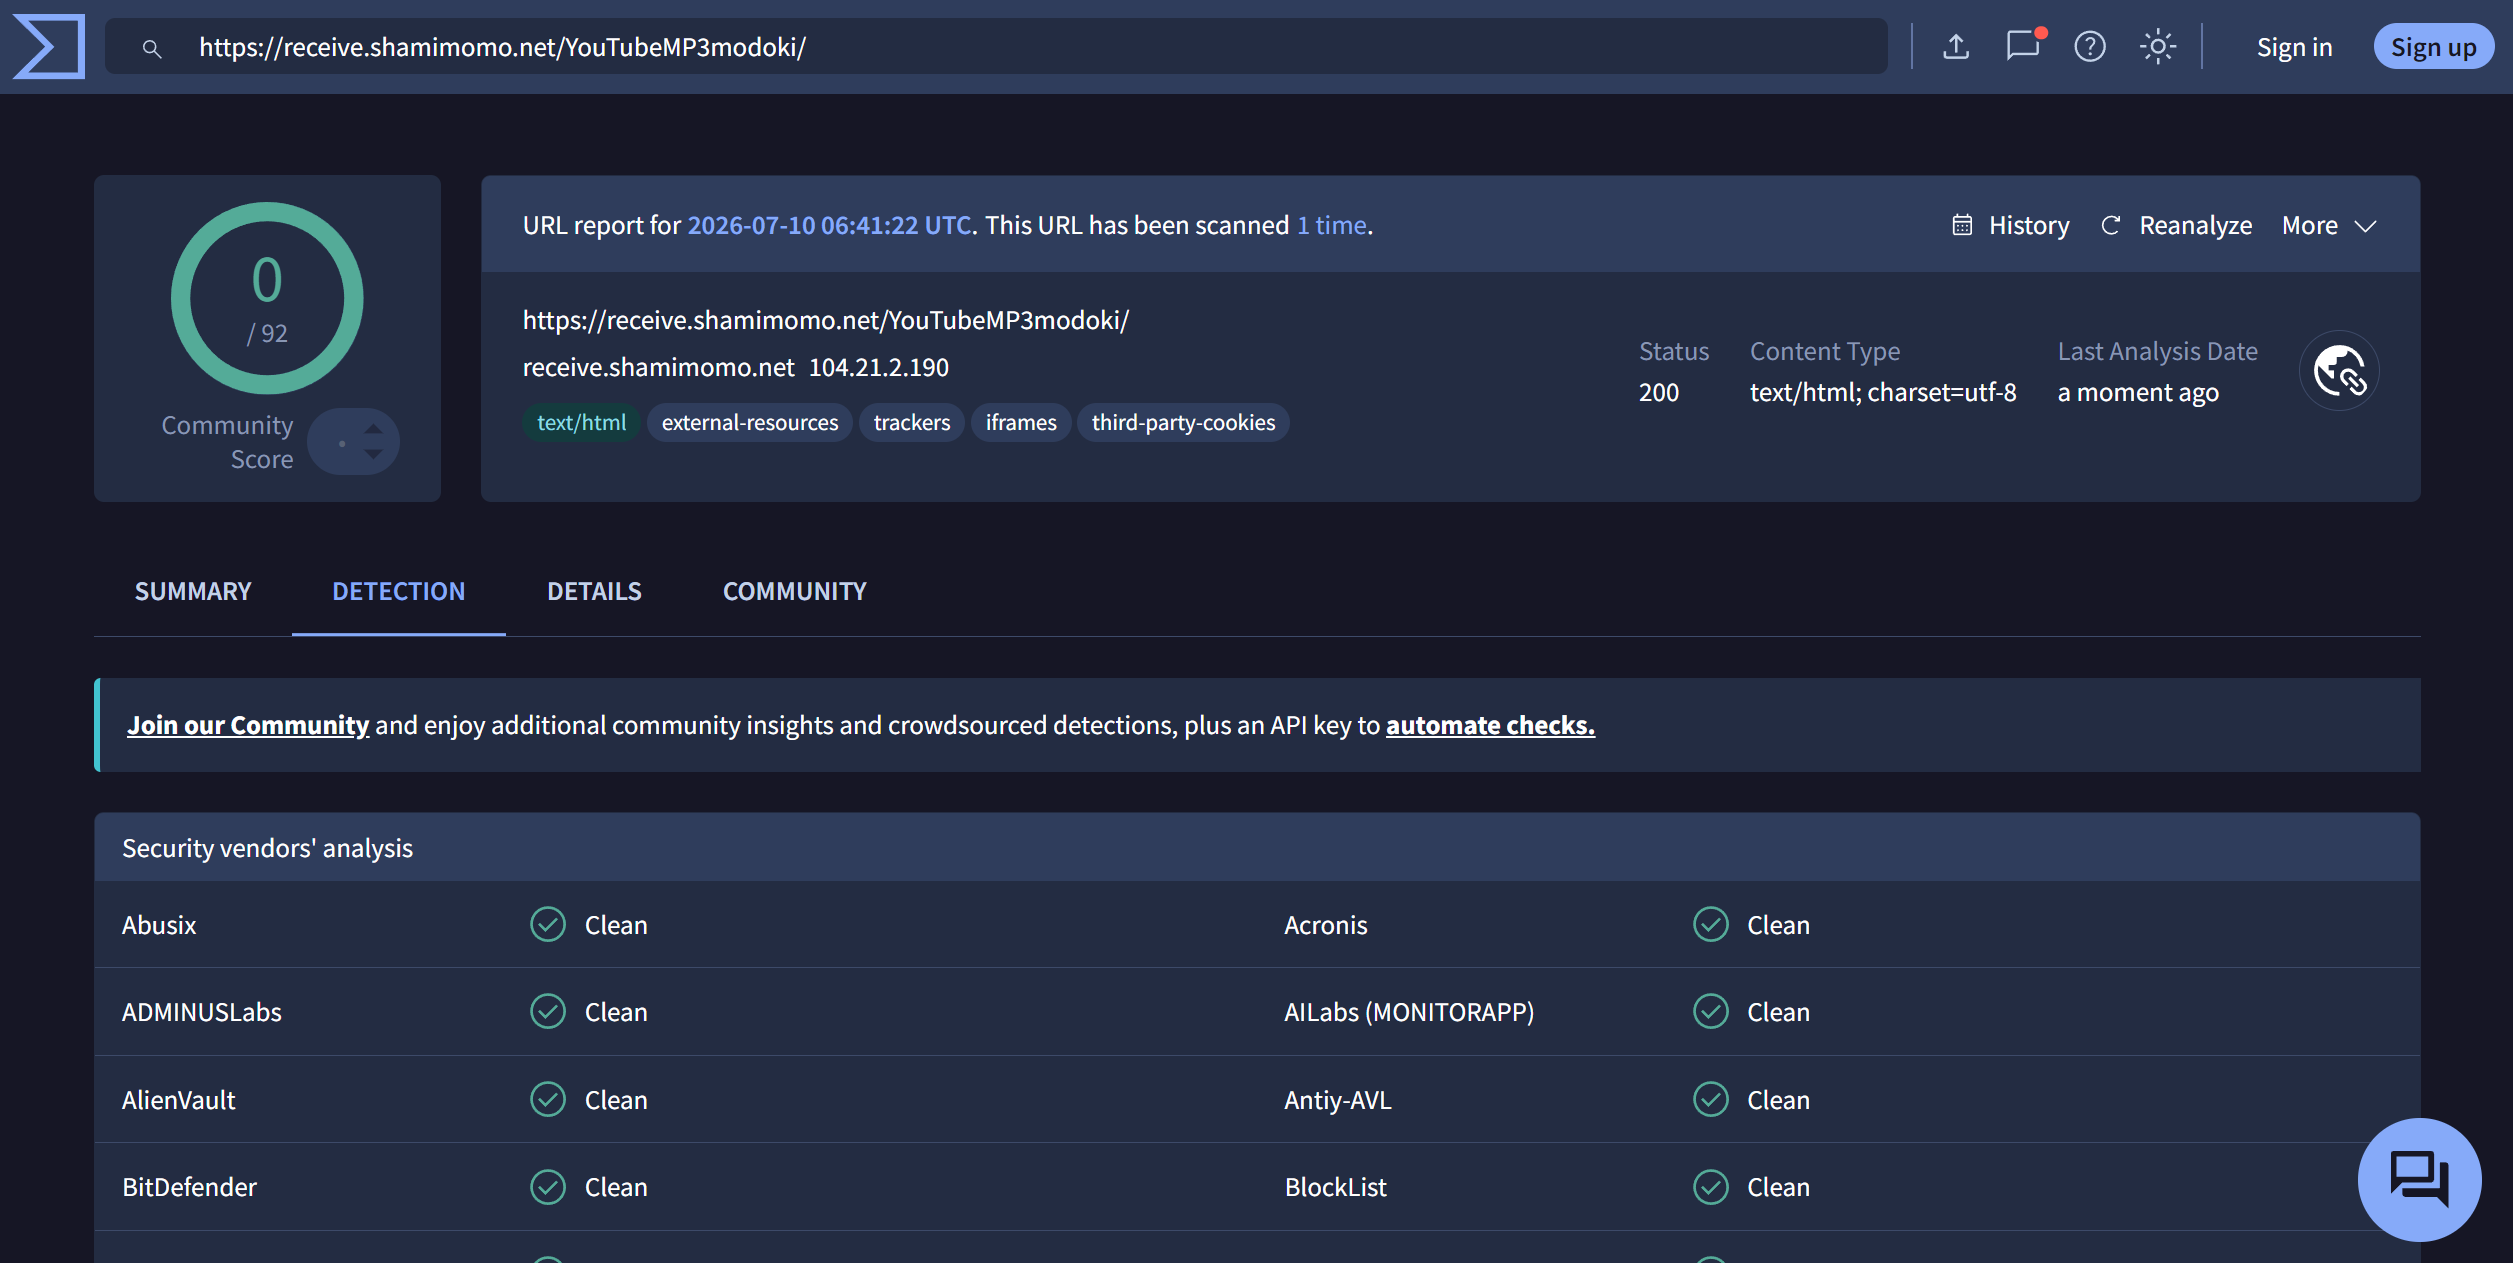Click the Abusix clean checkmark icon

pyautogui.click(x=548, y=924)
